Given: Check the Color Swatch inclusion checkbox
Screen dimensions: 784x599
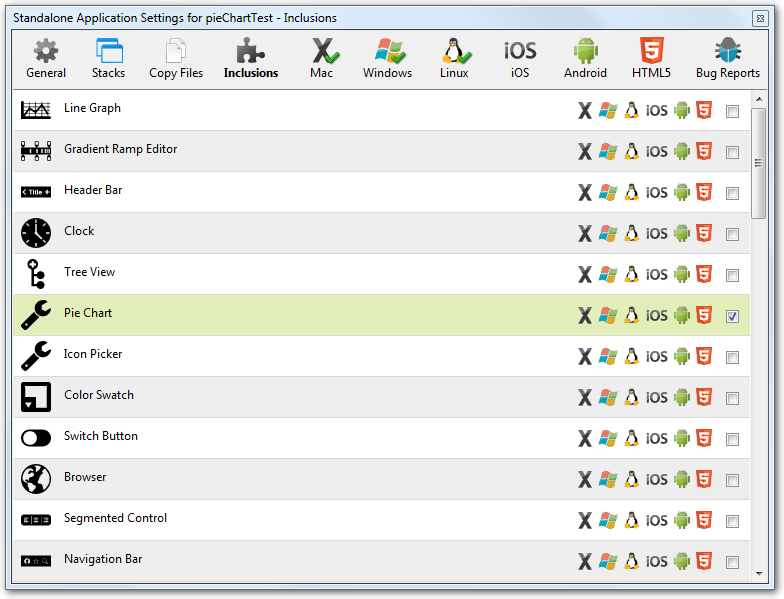Looking at the screenshot, I should point(733,398).
